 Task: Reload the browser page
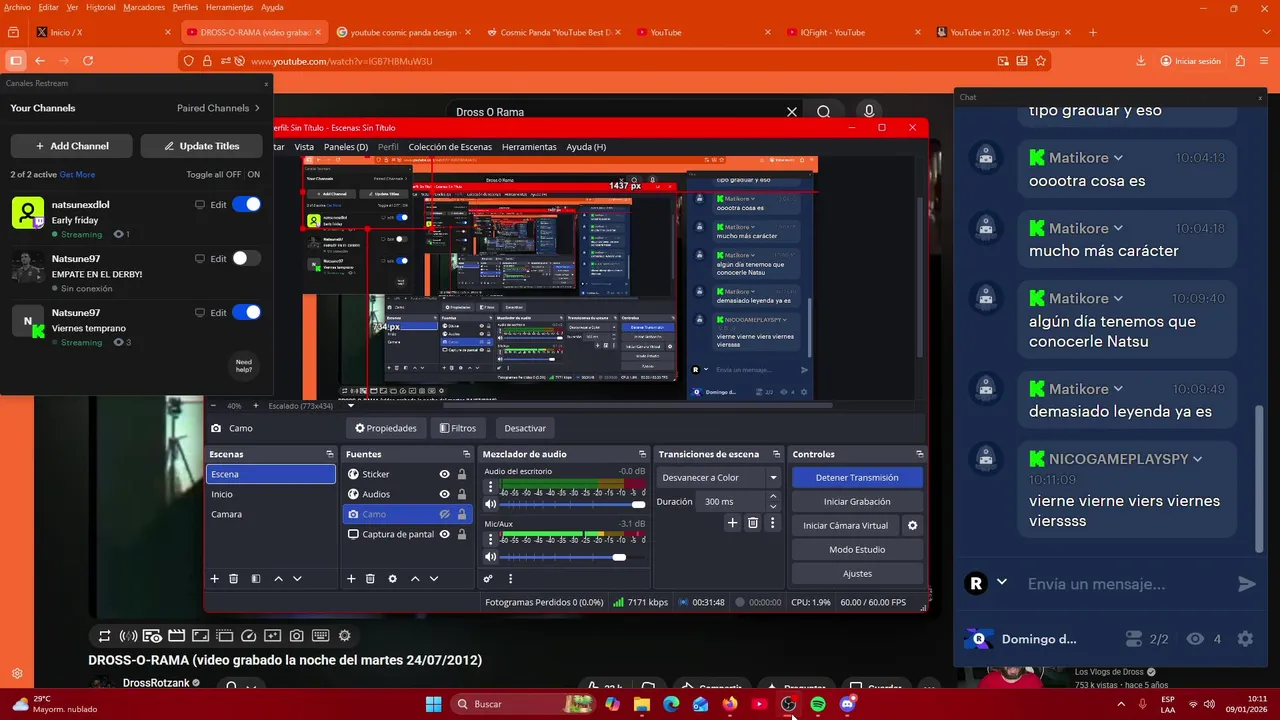point(88,61)
